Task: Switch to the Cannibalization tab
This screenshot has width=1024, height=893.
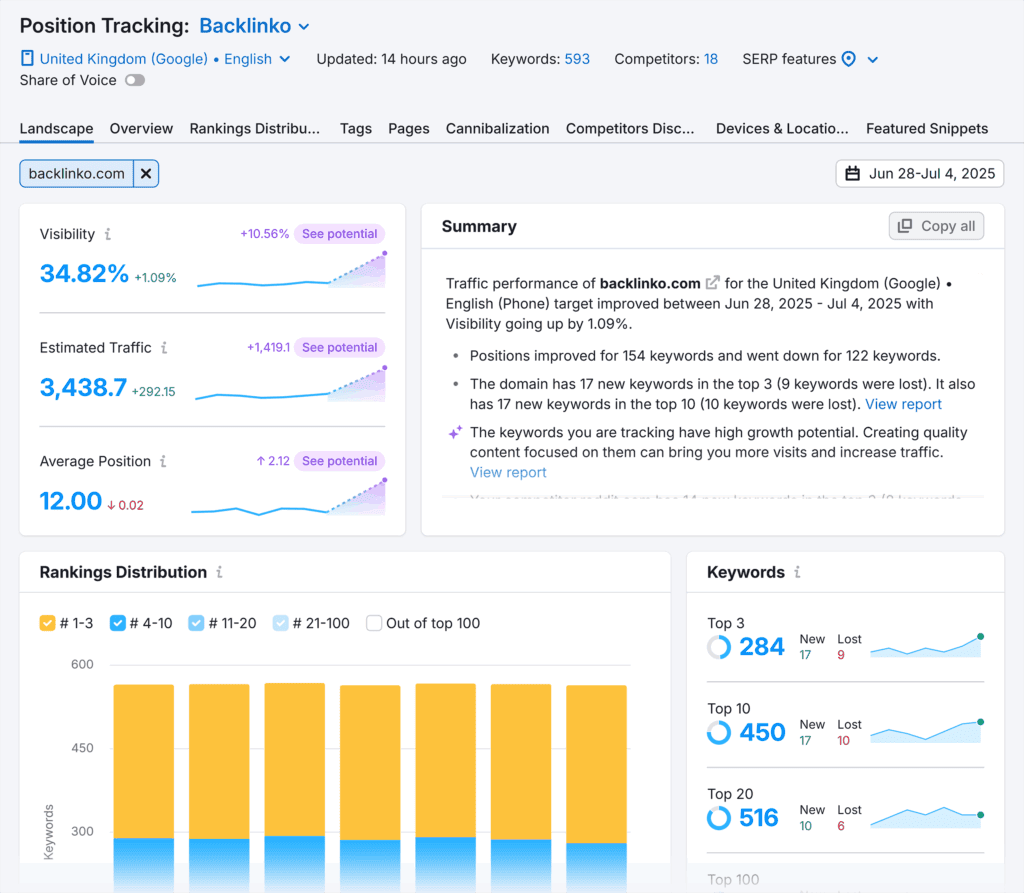Action: (497, 128)
